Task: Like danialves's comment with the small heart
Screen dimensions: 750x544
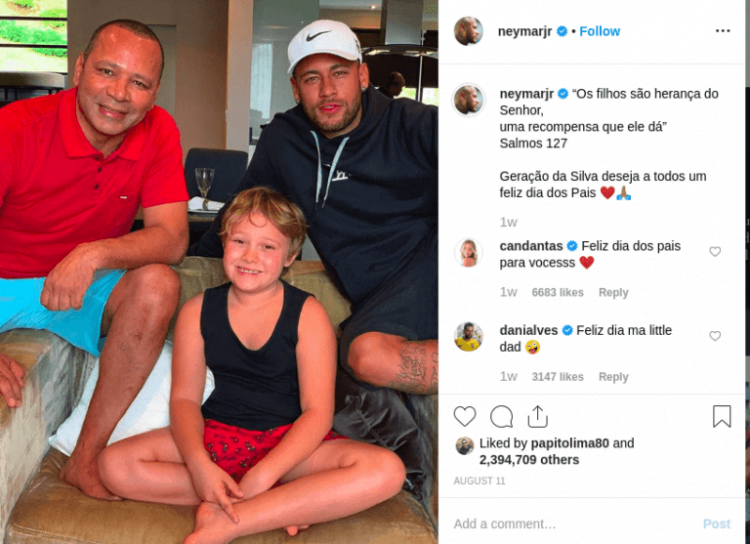Action: coord(715,336)
